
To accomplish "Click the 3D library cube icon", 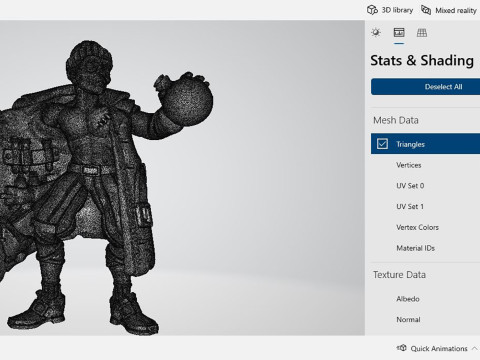I will coord(372,10).
